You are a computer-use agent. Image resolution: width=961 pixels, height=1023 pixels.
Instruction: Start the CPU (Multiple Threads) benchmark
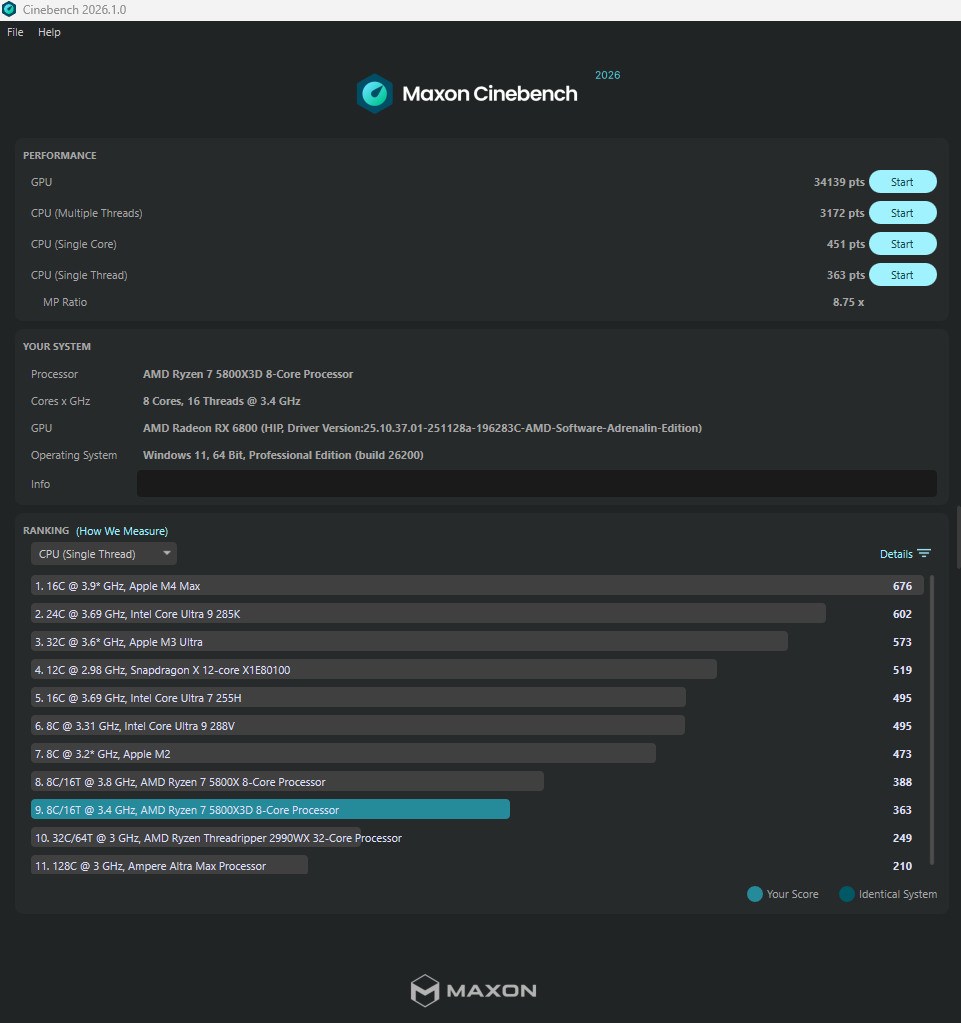click(902, 213)
